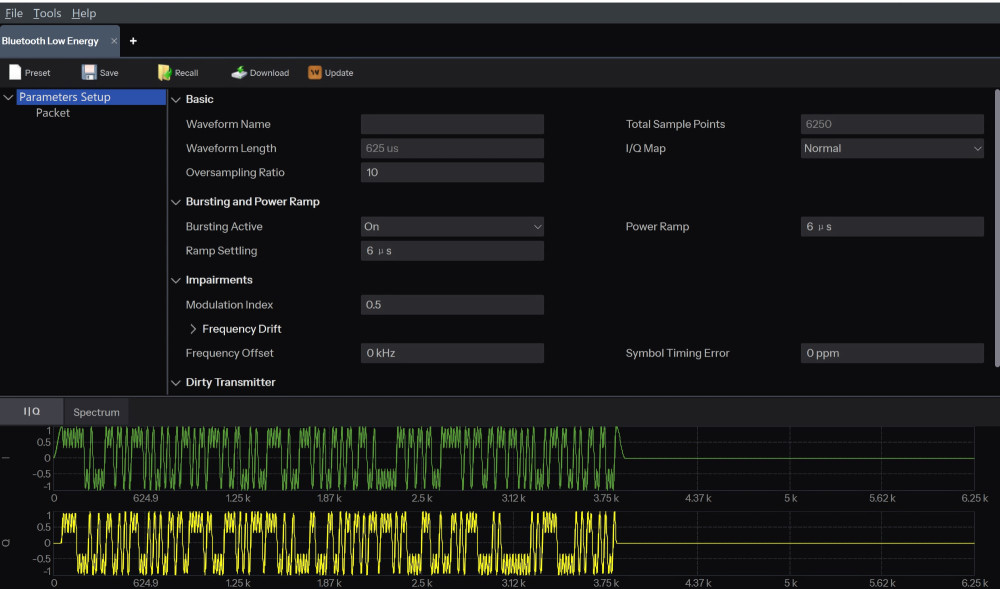Image resolution: width=1000 pixels, height=589 pixels.
Task: Click the Modulation Index input field
Action: click(x=452, y=304)
